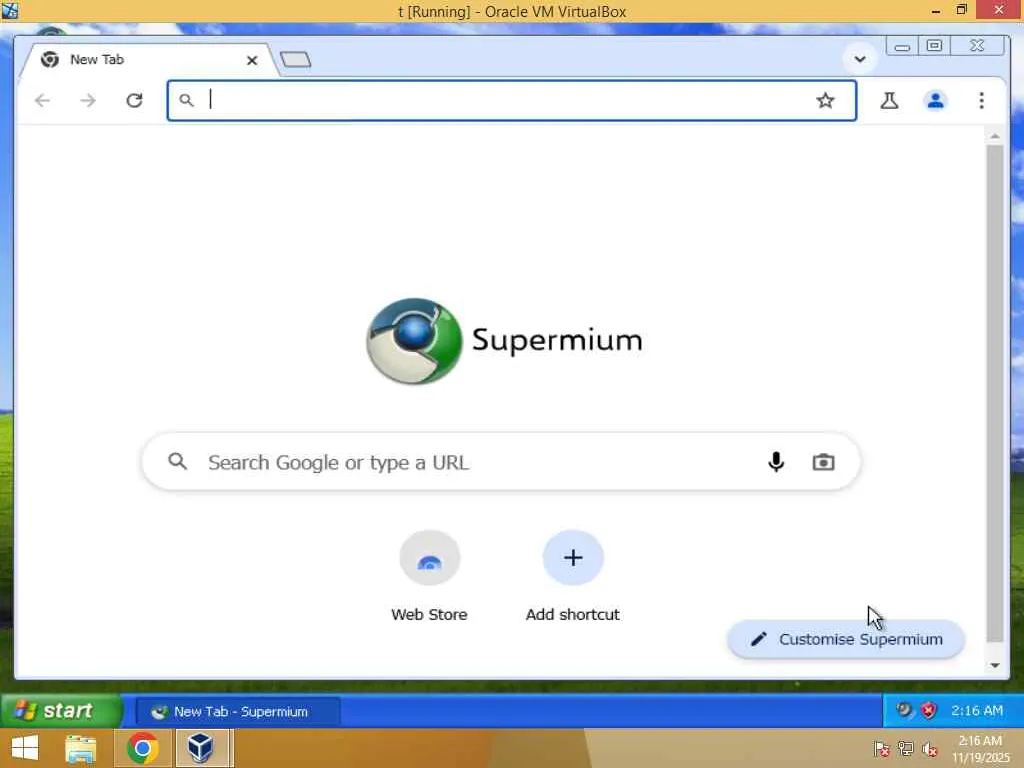
Task: Bookmark this tab with the star icon
Action: pos(825,101)
